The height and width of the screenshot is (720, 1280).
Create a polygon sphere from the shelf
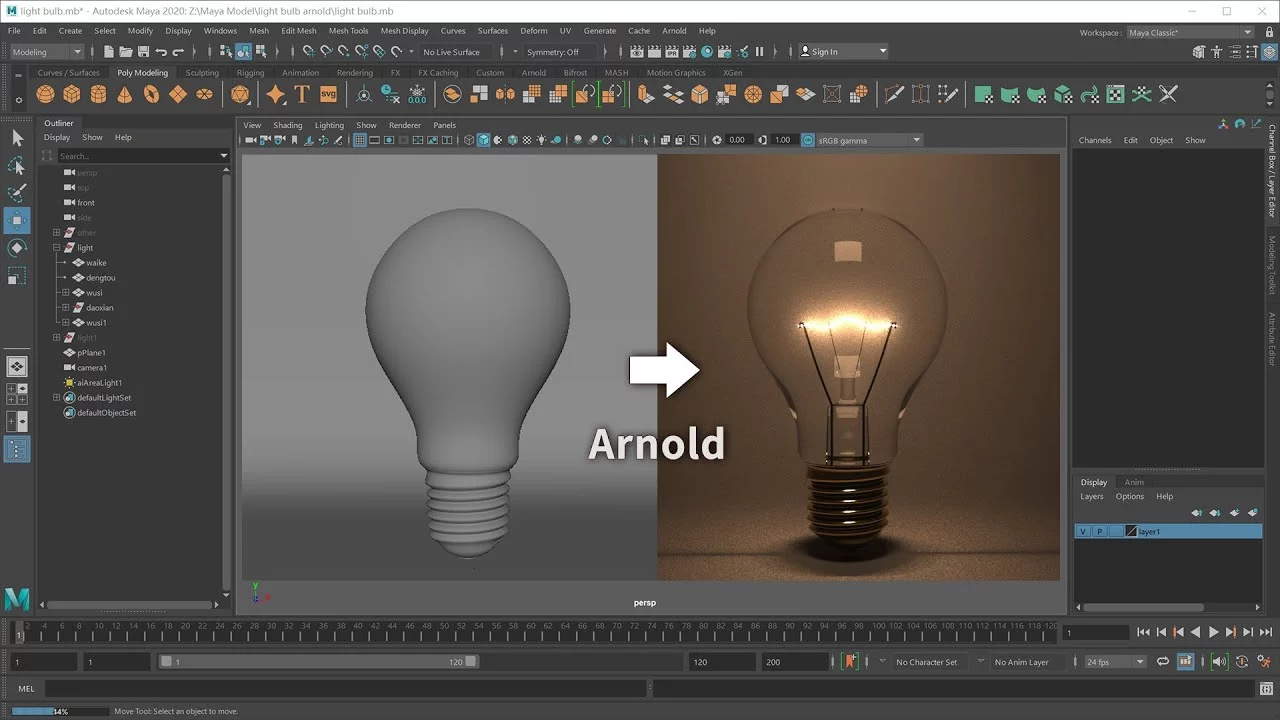45,94
